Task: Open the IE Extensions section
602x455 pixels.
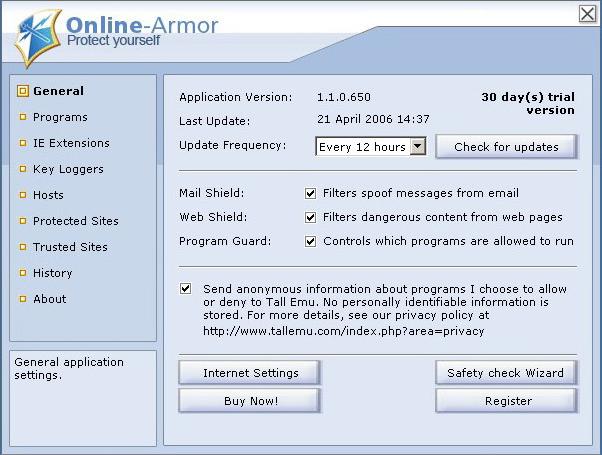Action: point(71,143)
